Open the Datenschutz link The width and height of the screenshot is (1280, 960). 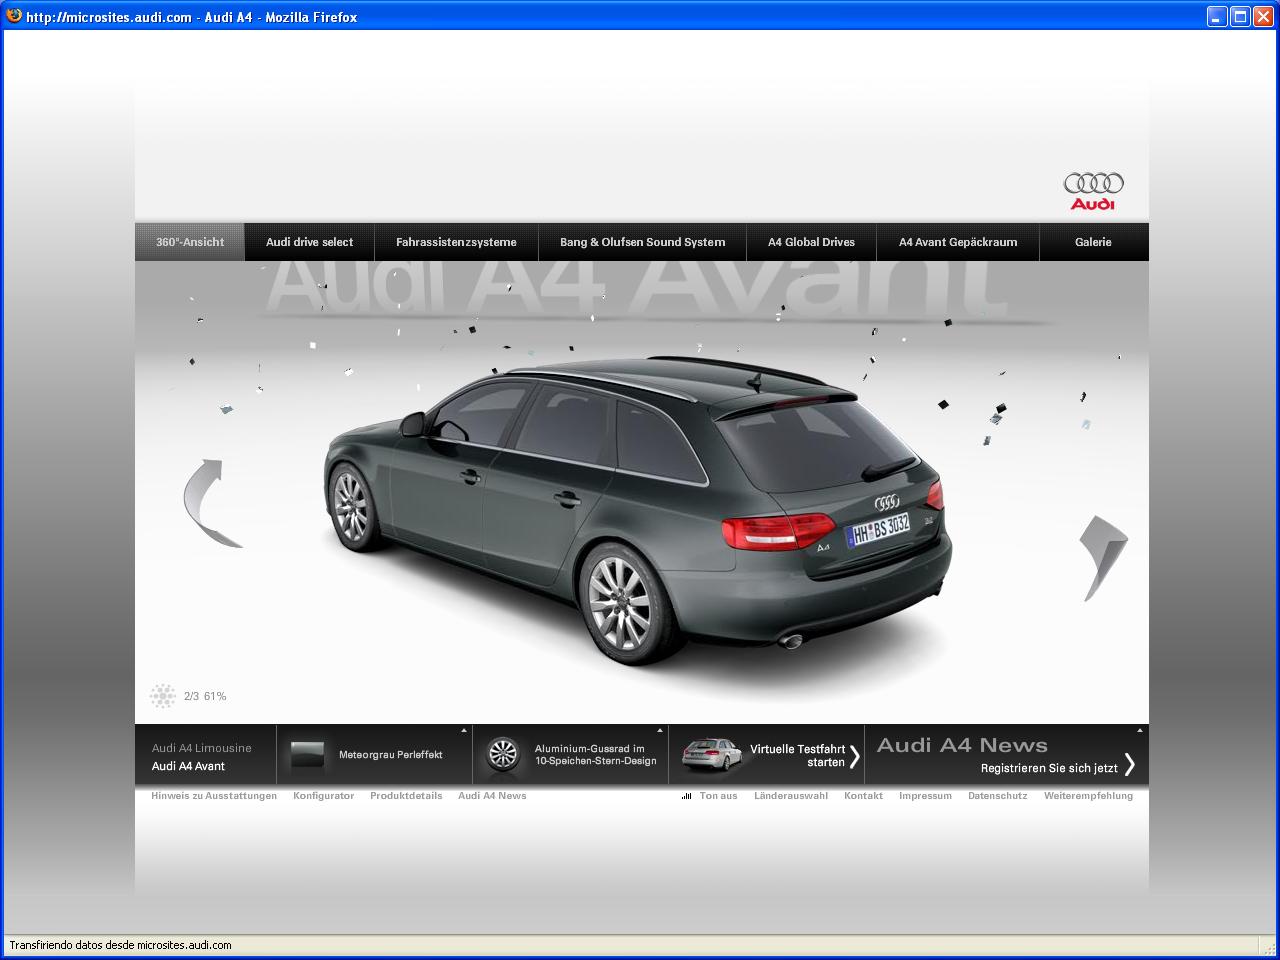click(x=997, y=796)
